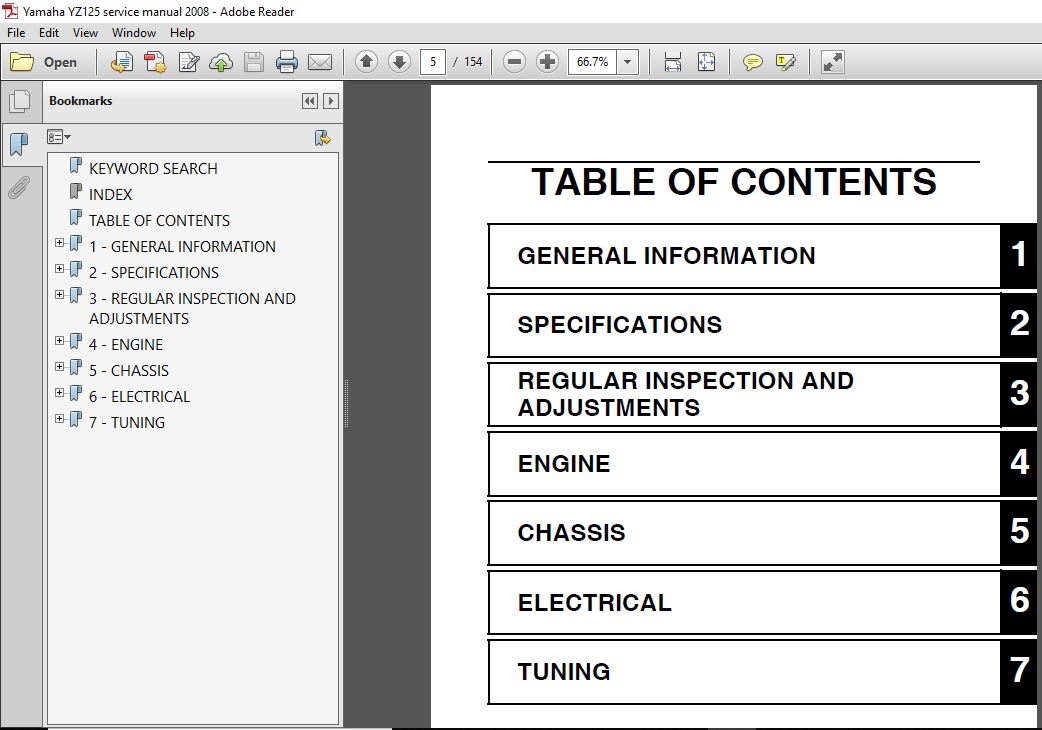Click the convert PDF toolbar icon
The height and width of the screenshot is (730, 1042).
155,62
